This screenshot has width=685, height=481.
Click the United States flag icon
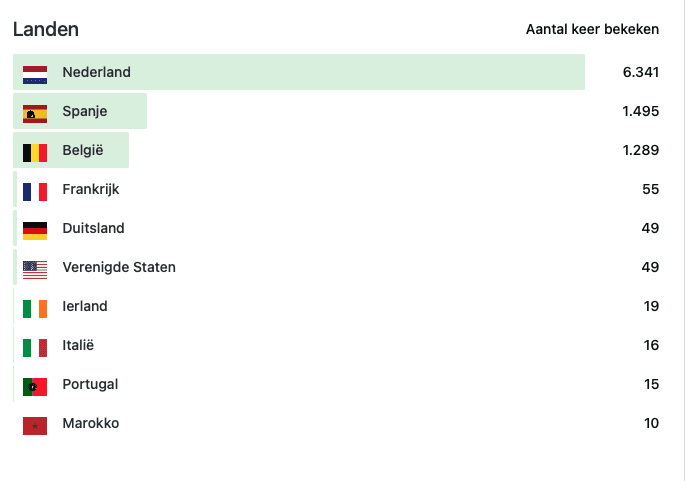coord(35,268)
